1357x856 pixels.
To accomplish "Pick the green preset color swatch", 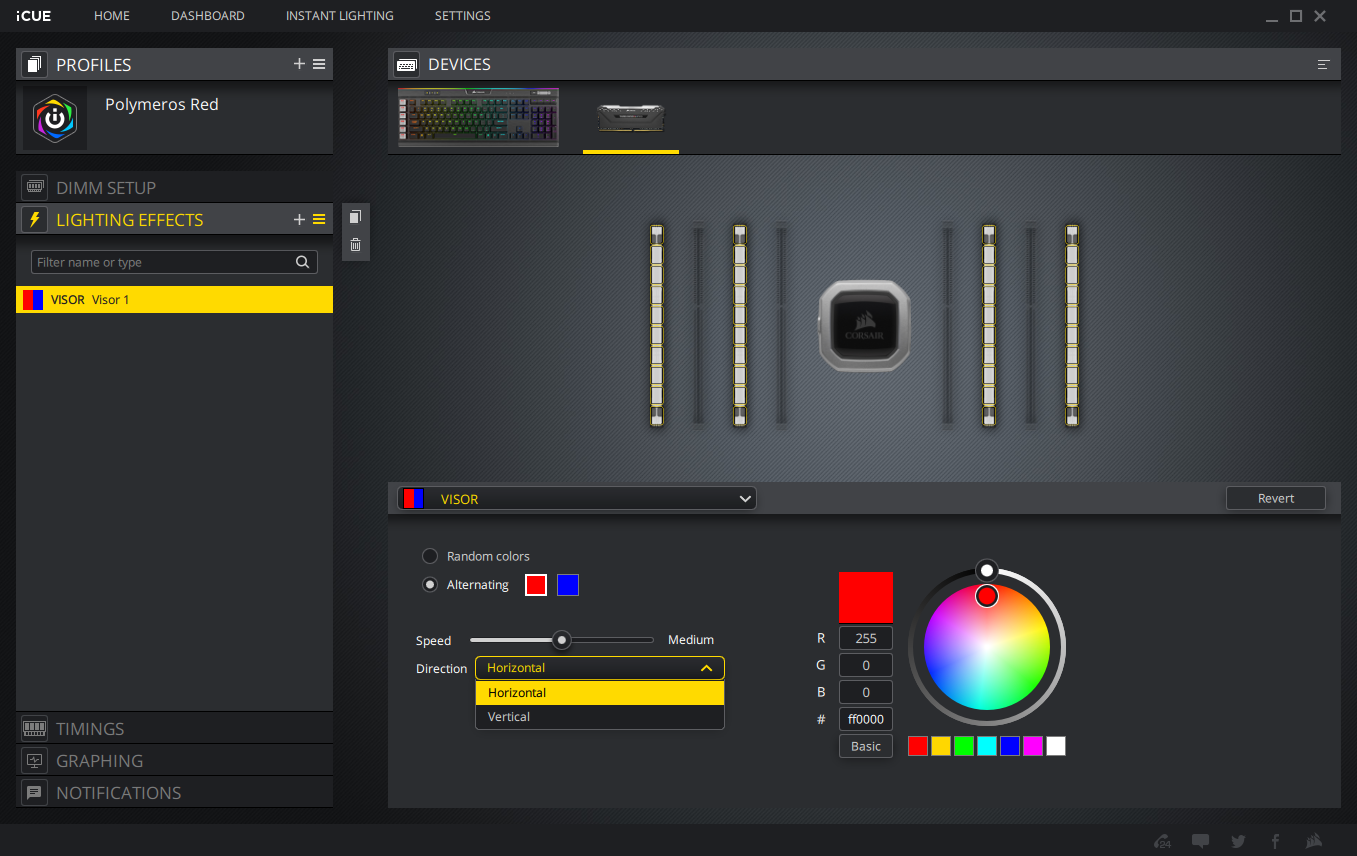I will pyautogui.click(x=964, y=746).
